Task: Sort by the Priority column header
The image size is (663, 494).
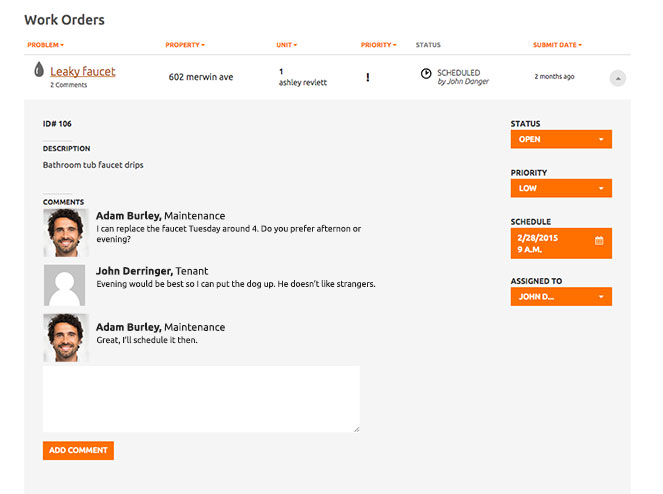Action: (378, 45)
